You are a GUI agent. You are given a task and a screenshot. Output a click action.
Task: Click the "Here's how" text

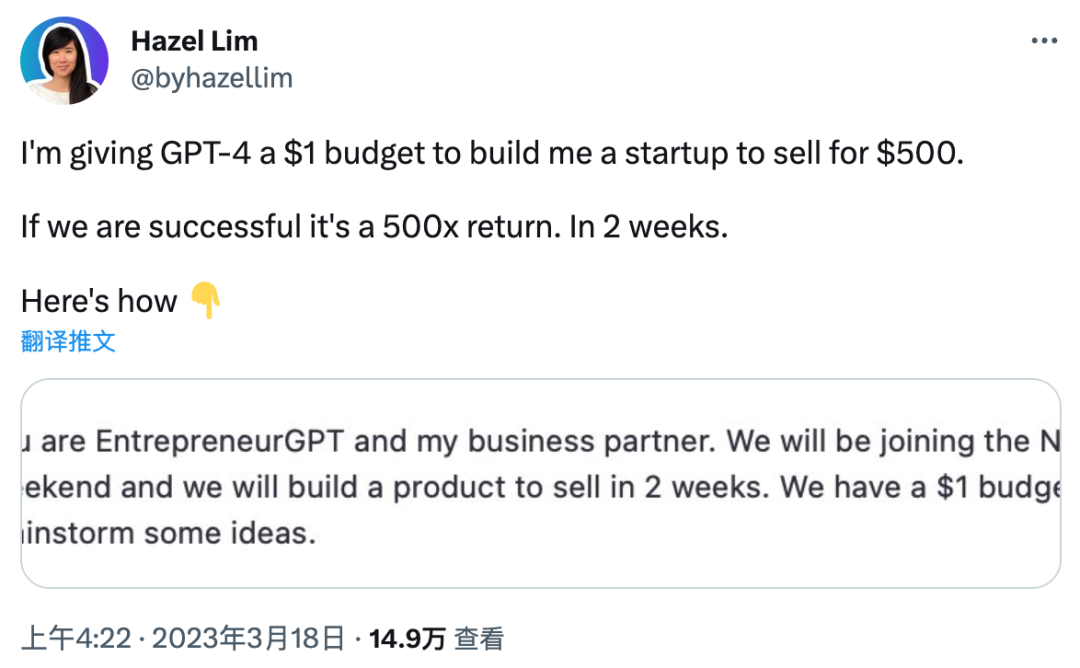coord(98,300)
